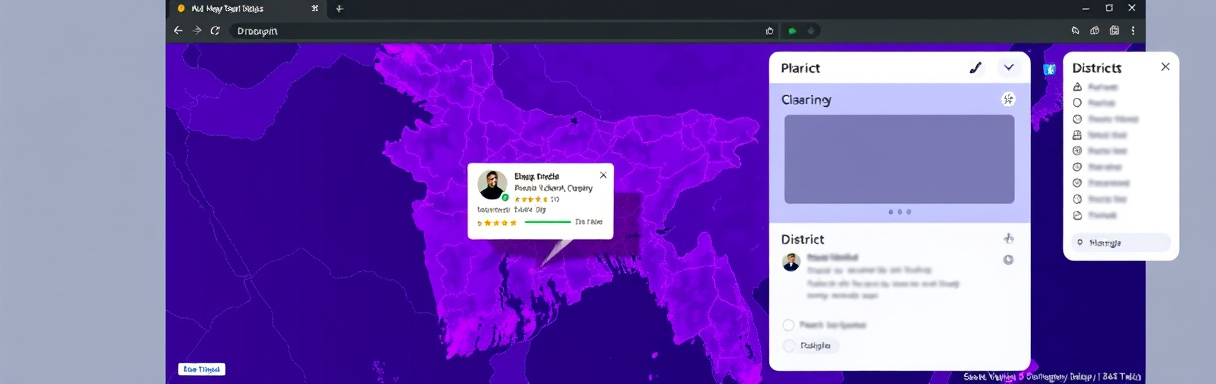Click the avatar in the District section

point(791,262)
